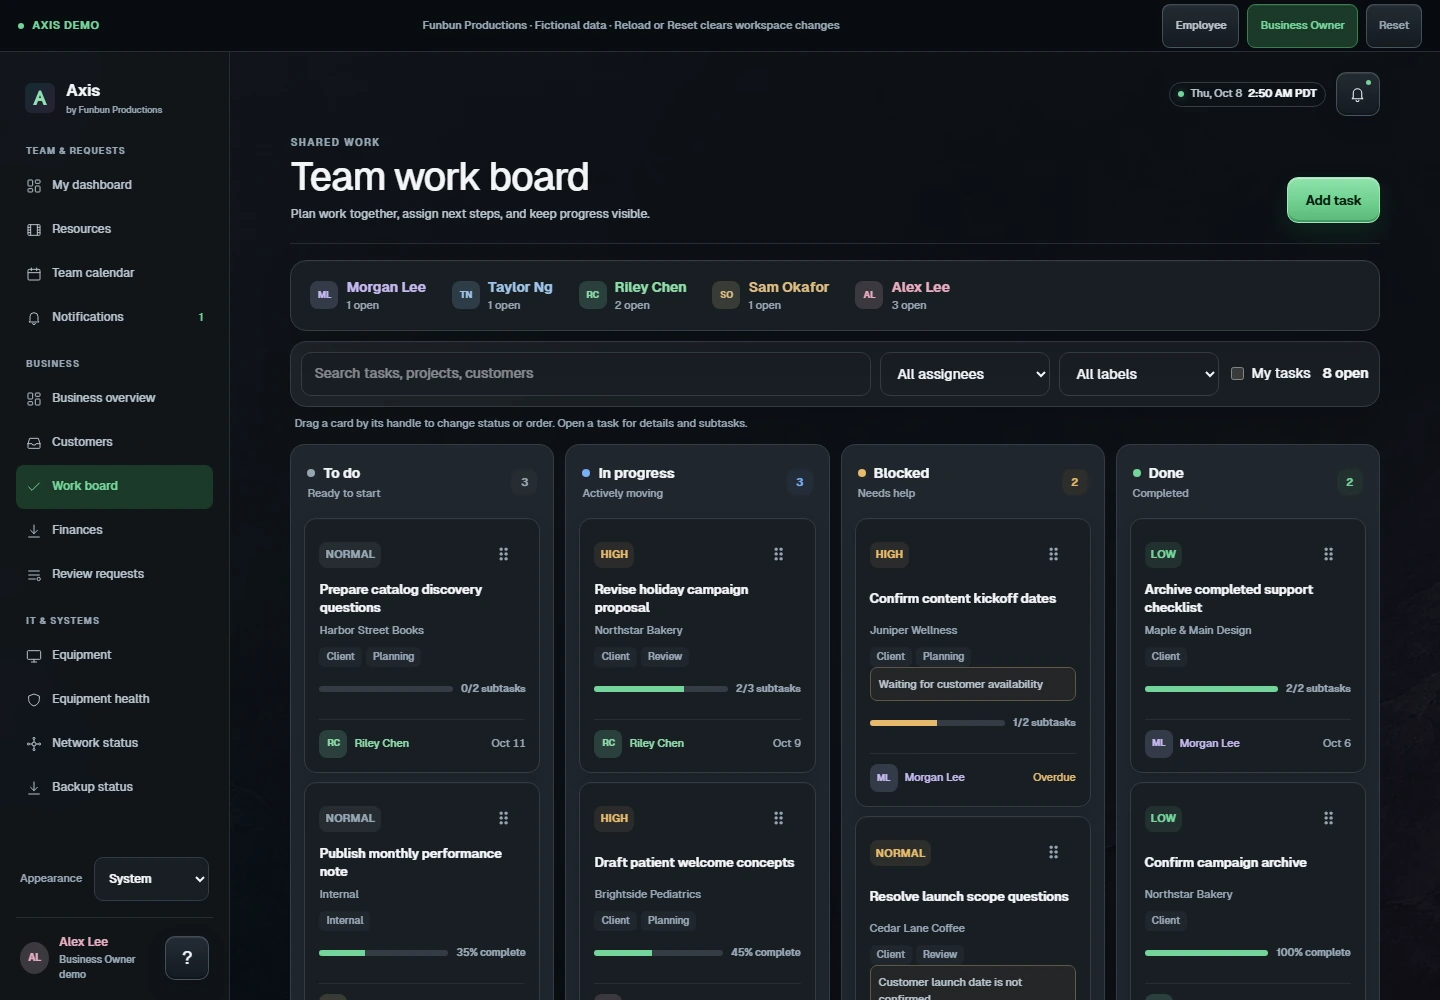
Task: Click the 35% complete progress bar
Action: point(384,953)
